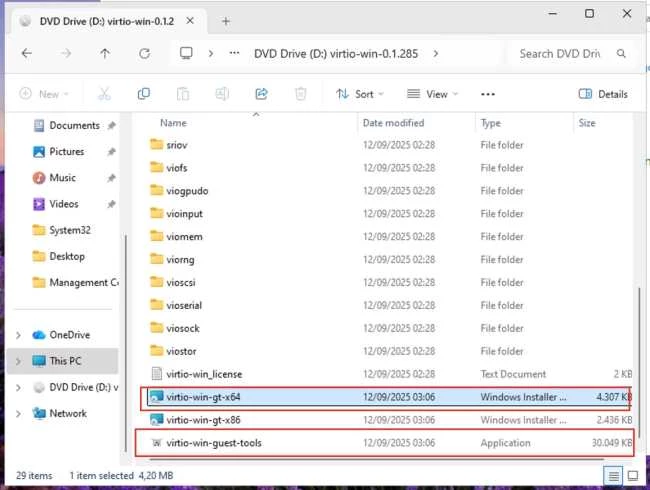Click the Forward navigation arrow
The width and height of the screenshot is (650, 490).
[x=65, y=53]
